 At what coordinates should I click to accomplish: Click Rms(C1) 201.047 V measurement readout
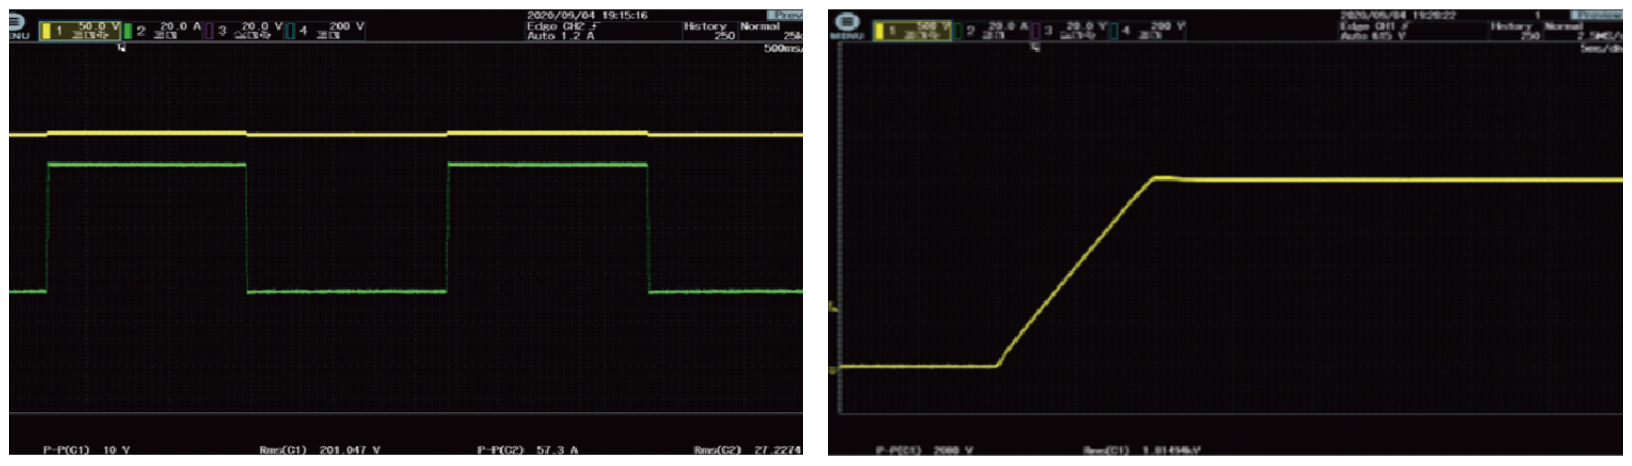[320, 450]
